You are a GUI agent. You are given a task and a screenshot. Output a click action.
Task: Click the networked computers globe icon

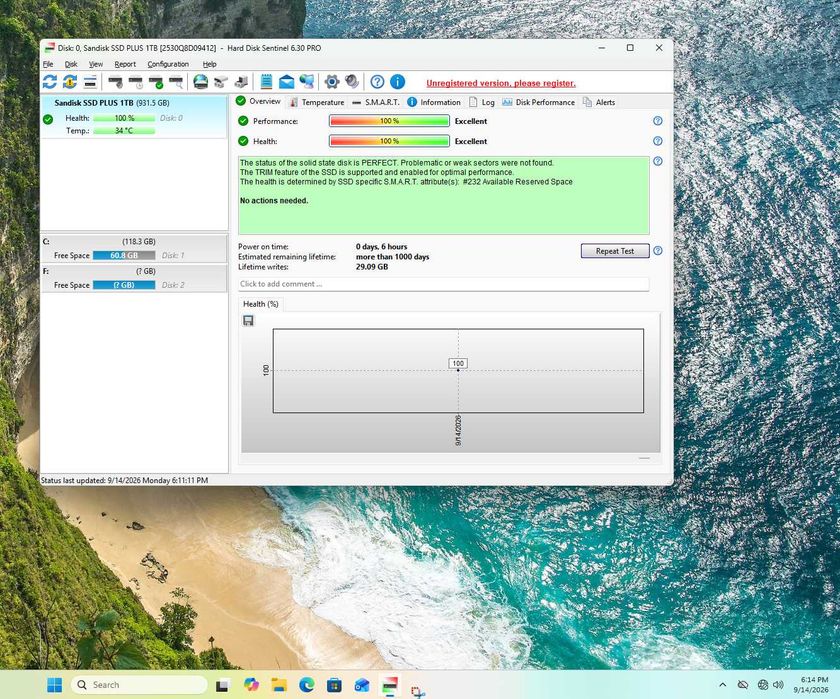coord(306,82)
